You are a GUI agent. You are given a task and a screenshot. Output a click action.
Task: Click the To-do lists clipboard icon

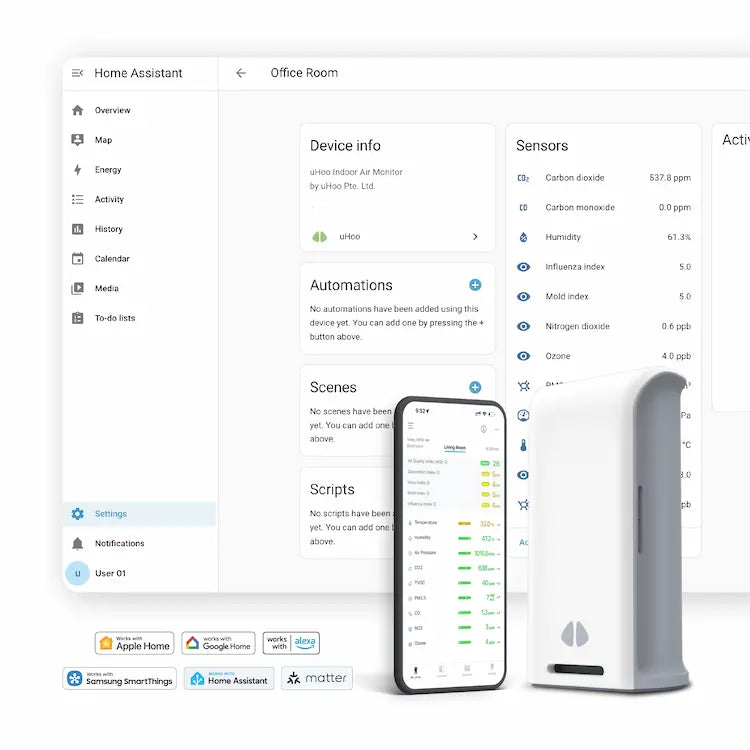(x=77, y=318)
